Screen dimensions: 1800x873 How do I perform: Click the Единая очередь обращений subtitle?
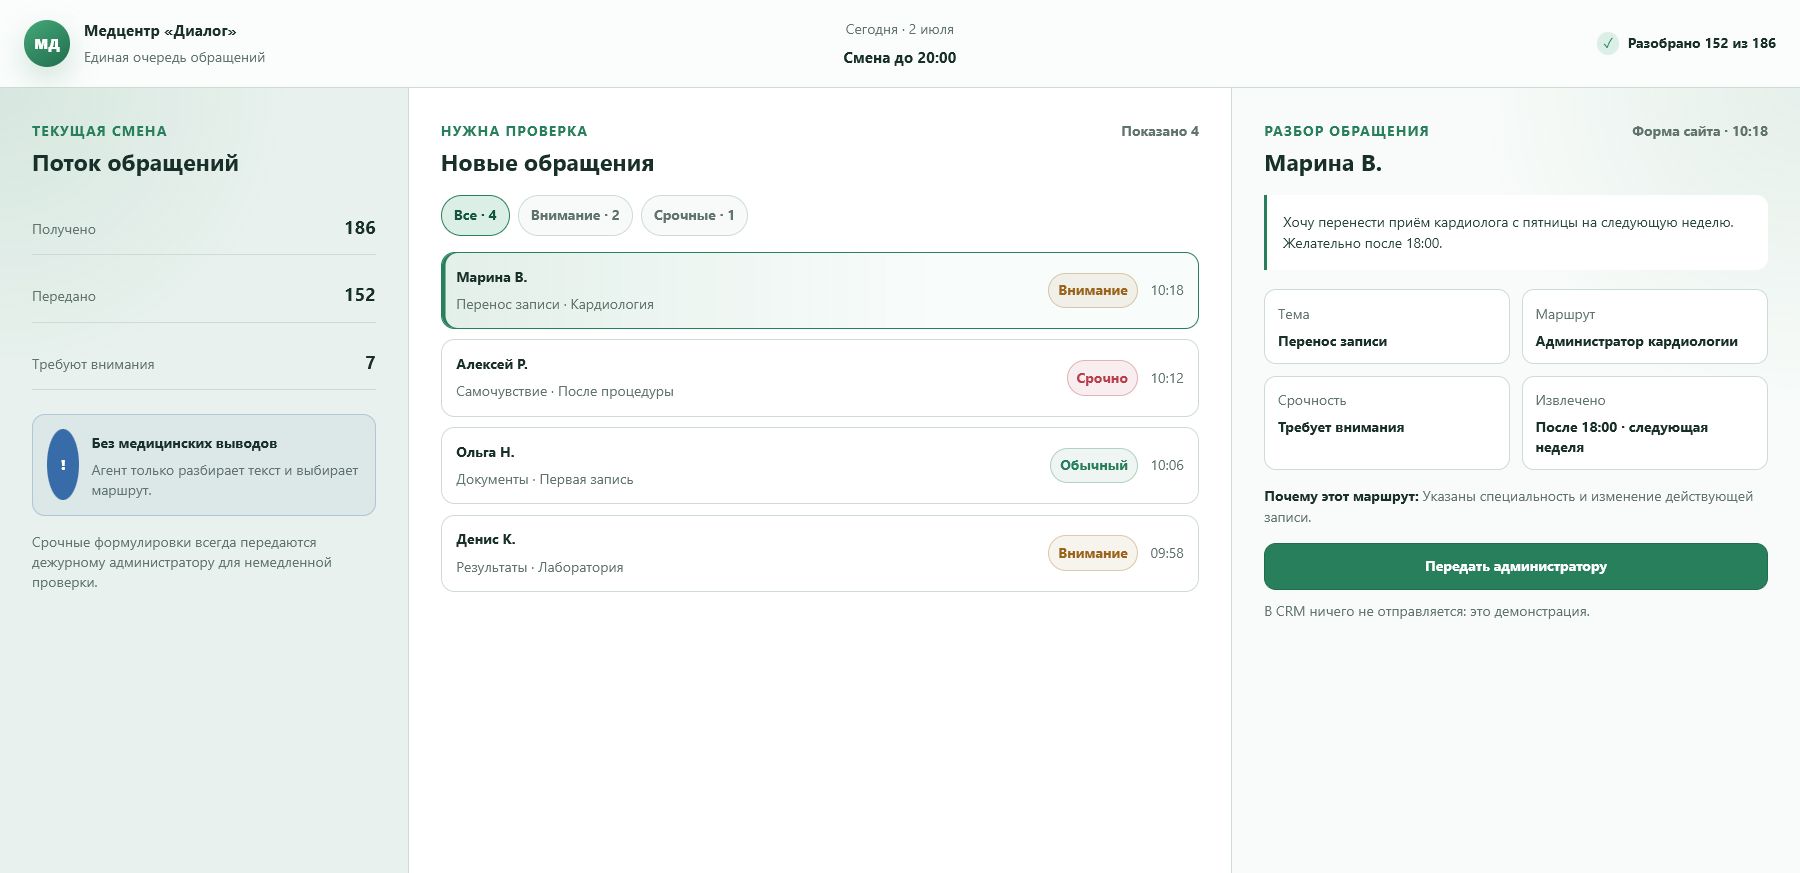pyautogui.click(x=174, y=57)
